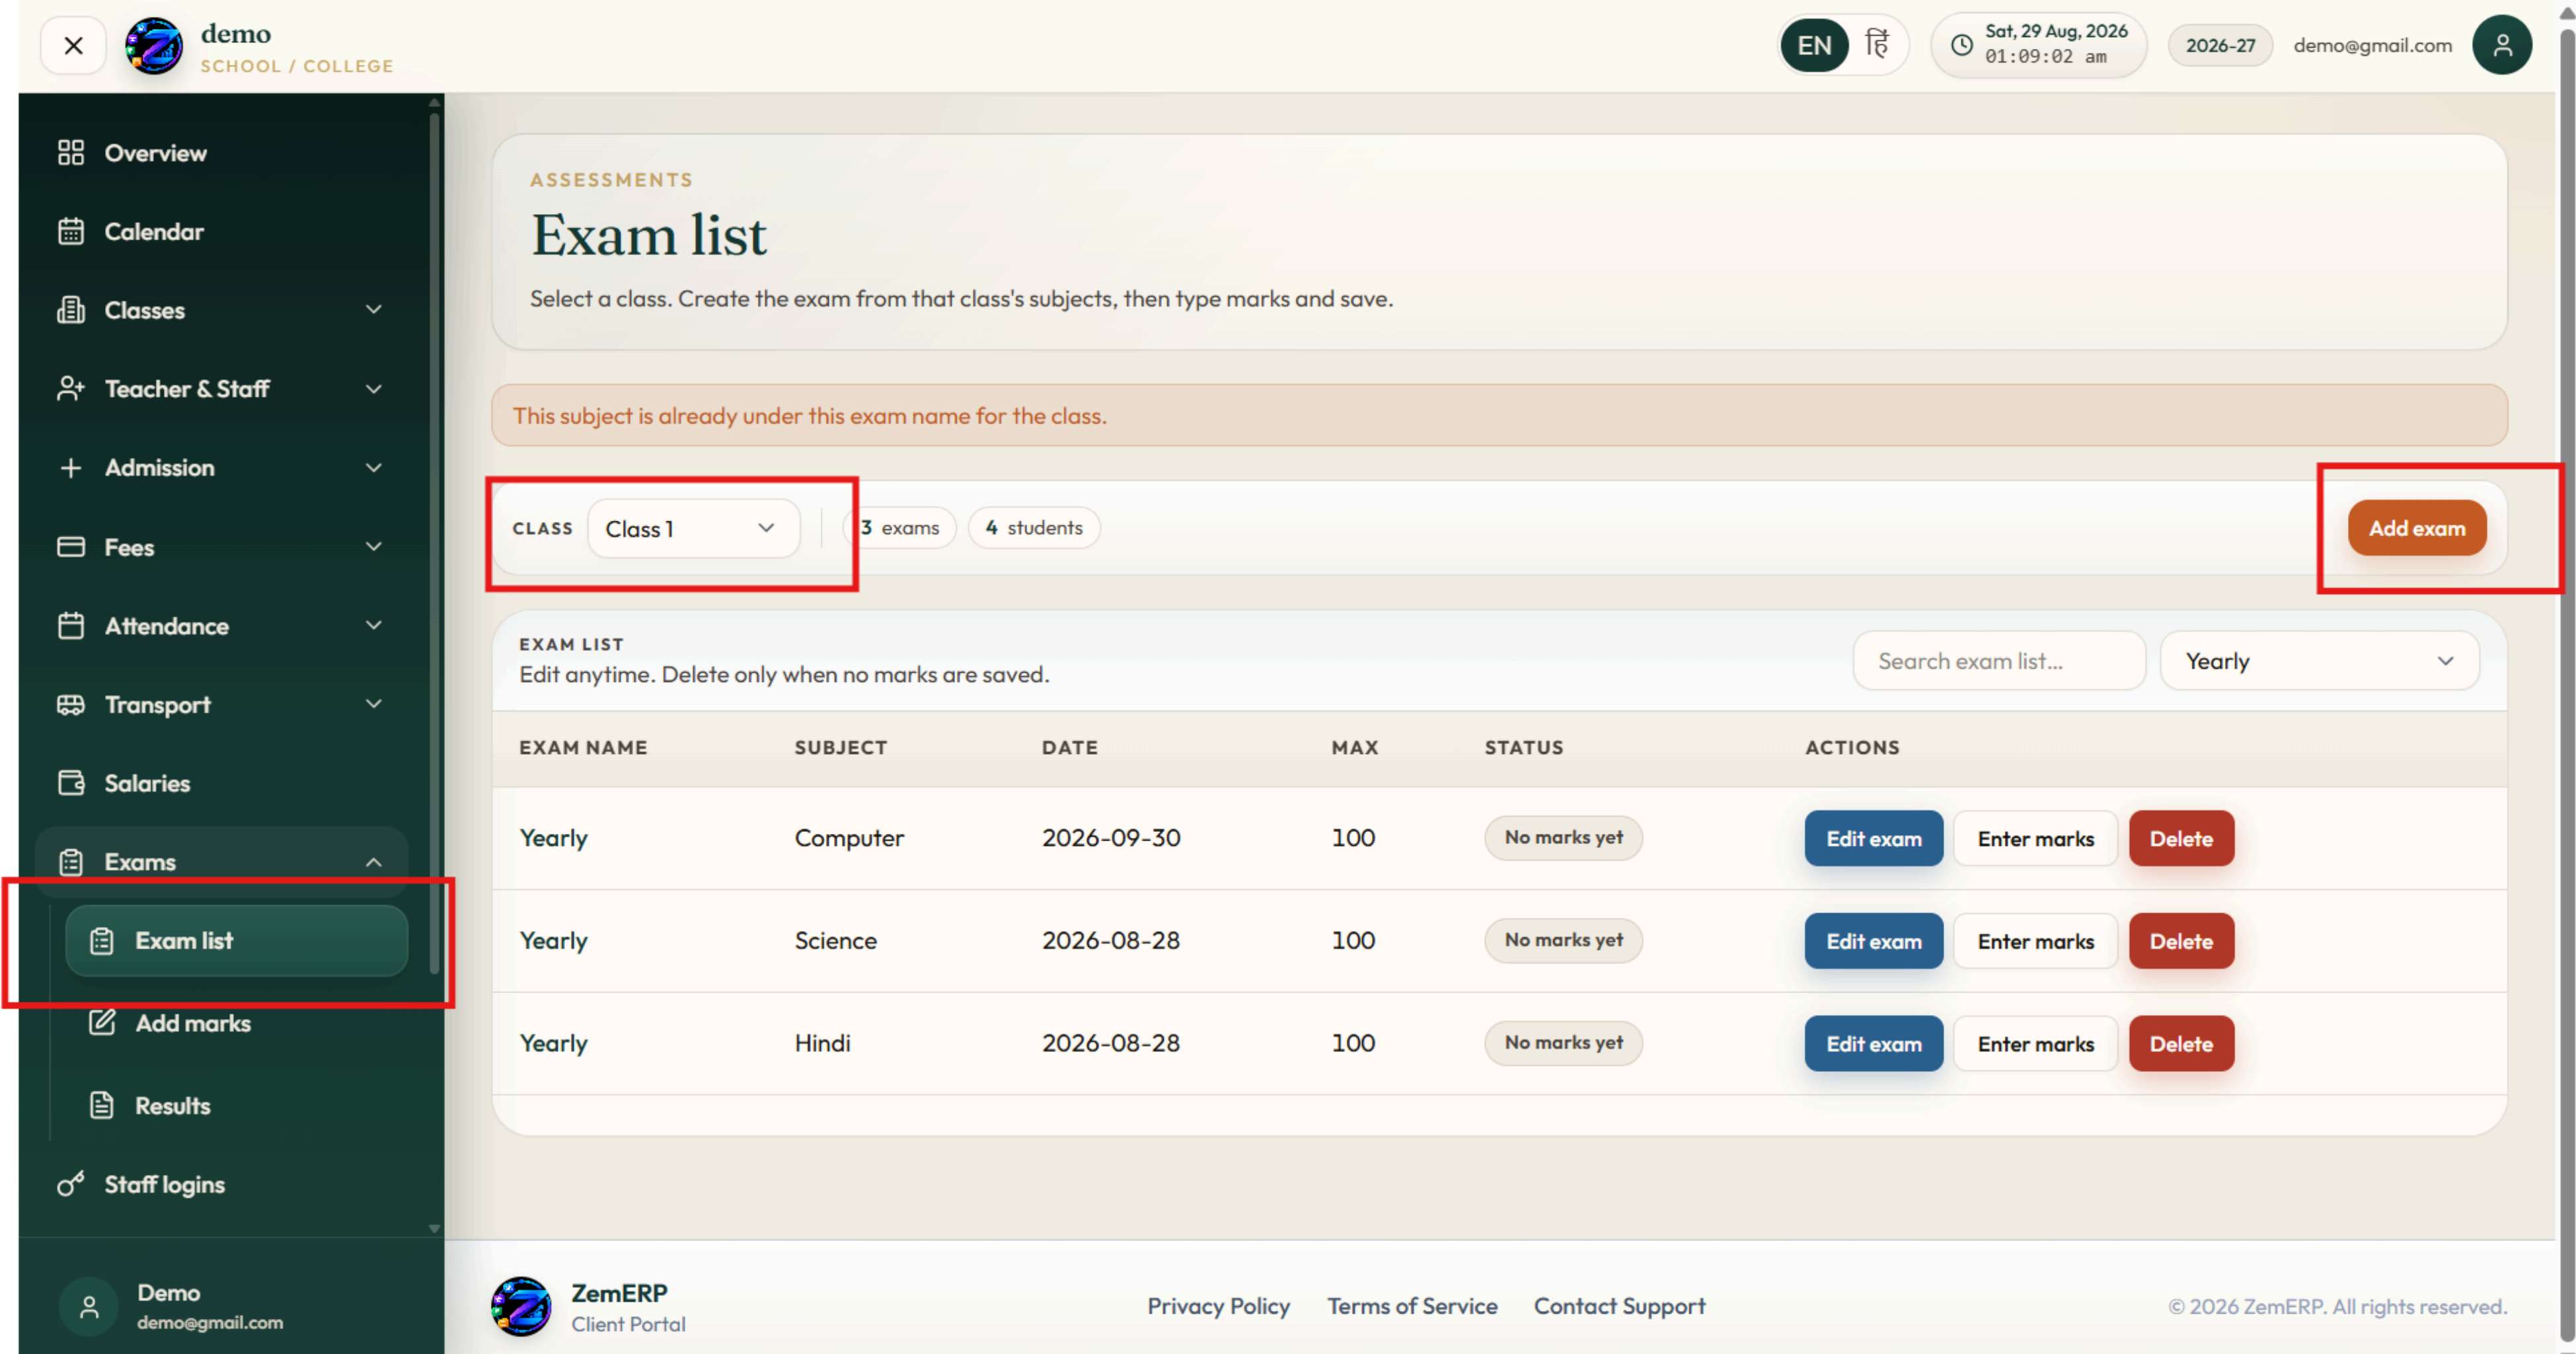Click the demo@gmail.com header text
Screen dimensions: 2576x1354
(x=2372, y=45)
